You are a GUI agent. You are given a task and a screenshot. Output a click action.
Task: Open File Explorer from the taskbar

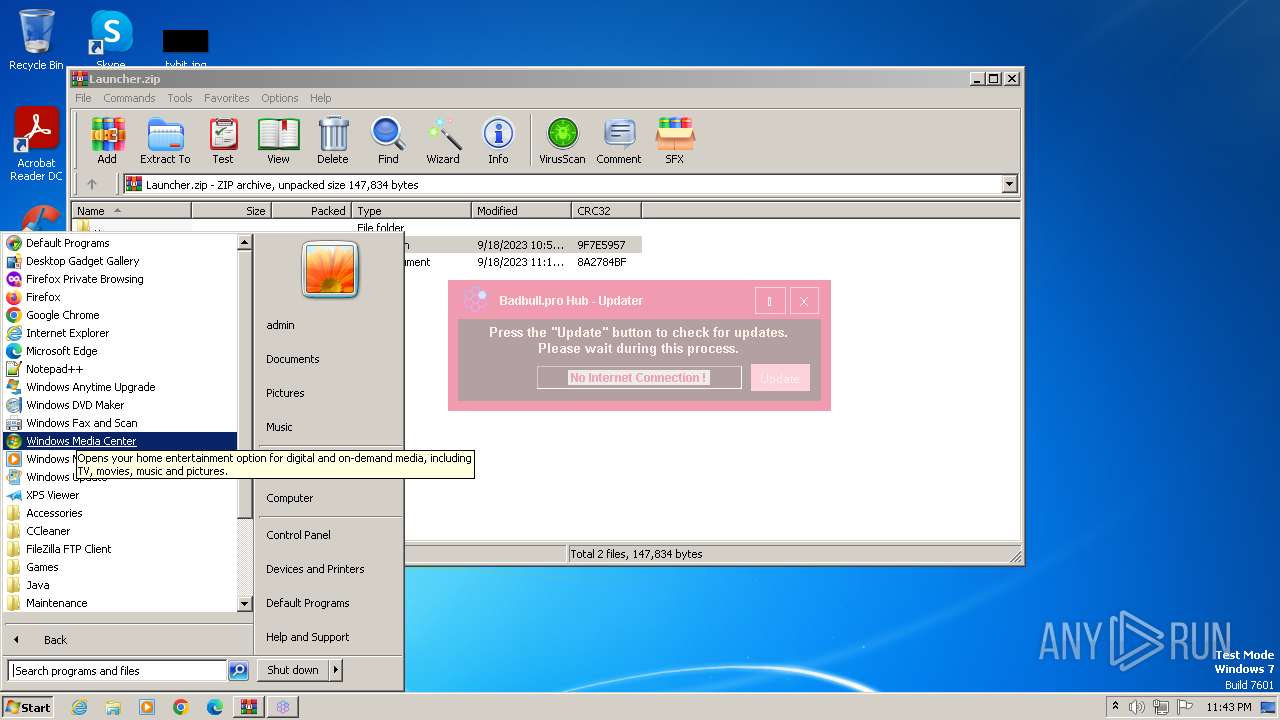[x=113, y=707]
